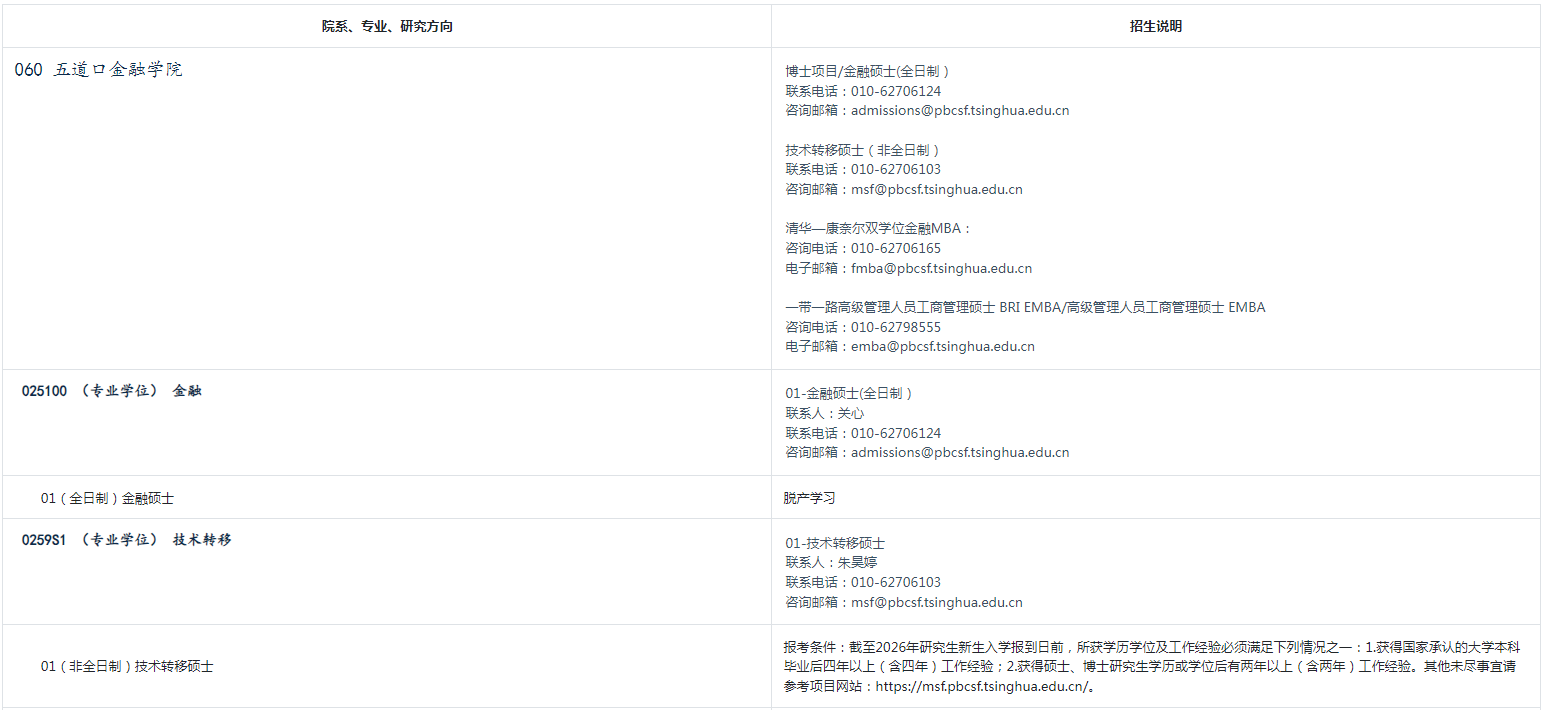Click phone number 010-62798555

[x=895, y=327]
